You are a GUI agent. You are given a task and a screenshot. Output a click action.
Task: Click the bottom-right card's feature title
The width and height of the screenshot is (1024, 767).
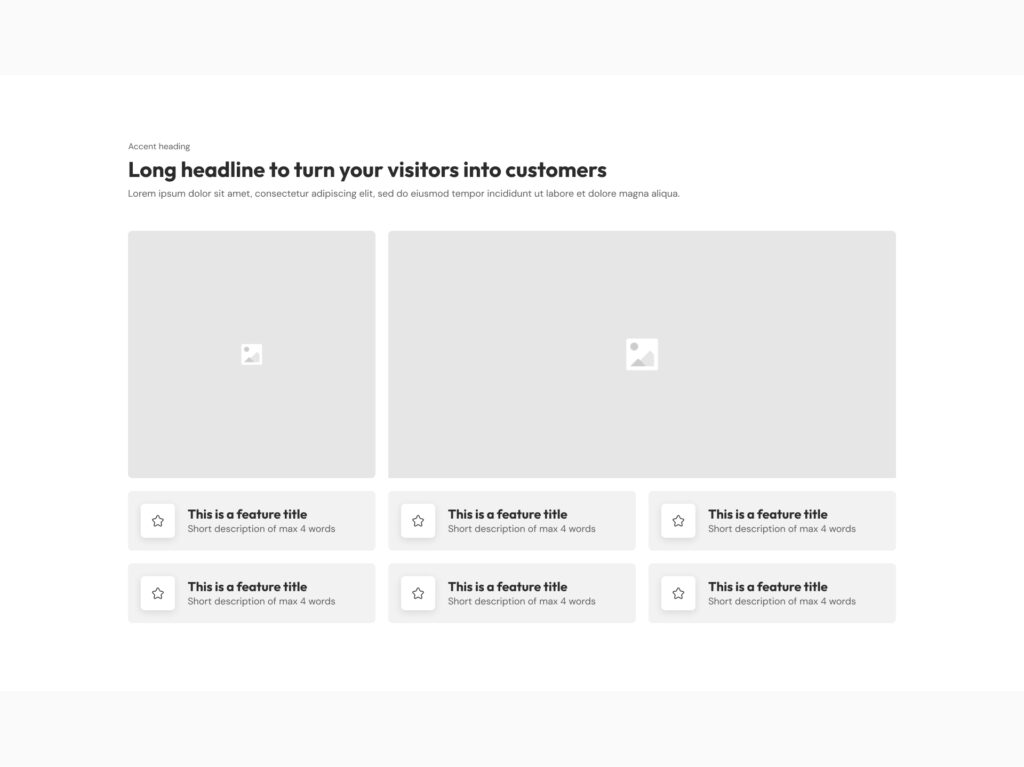tap(767, 587)
